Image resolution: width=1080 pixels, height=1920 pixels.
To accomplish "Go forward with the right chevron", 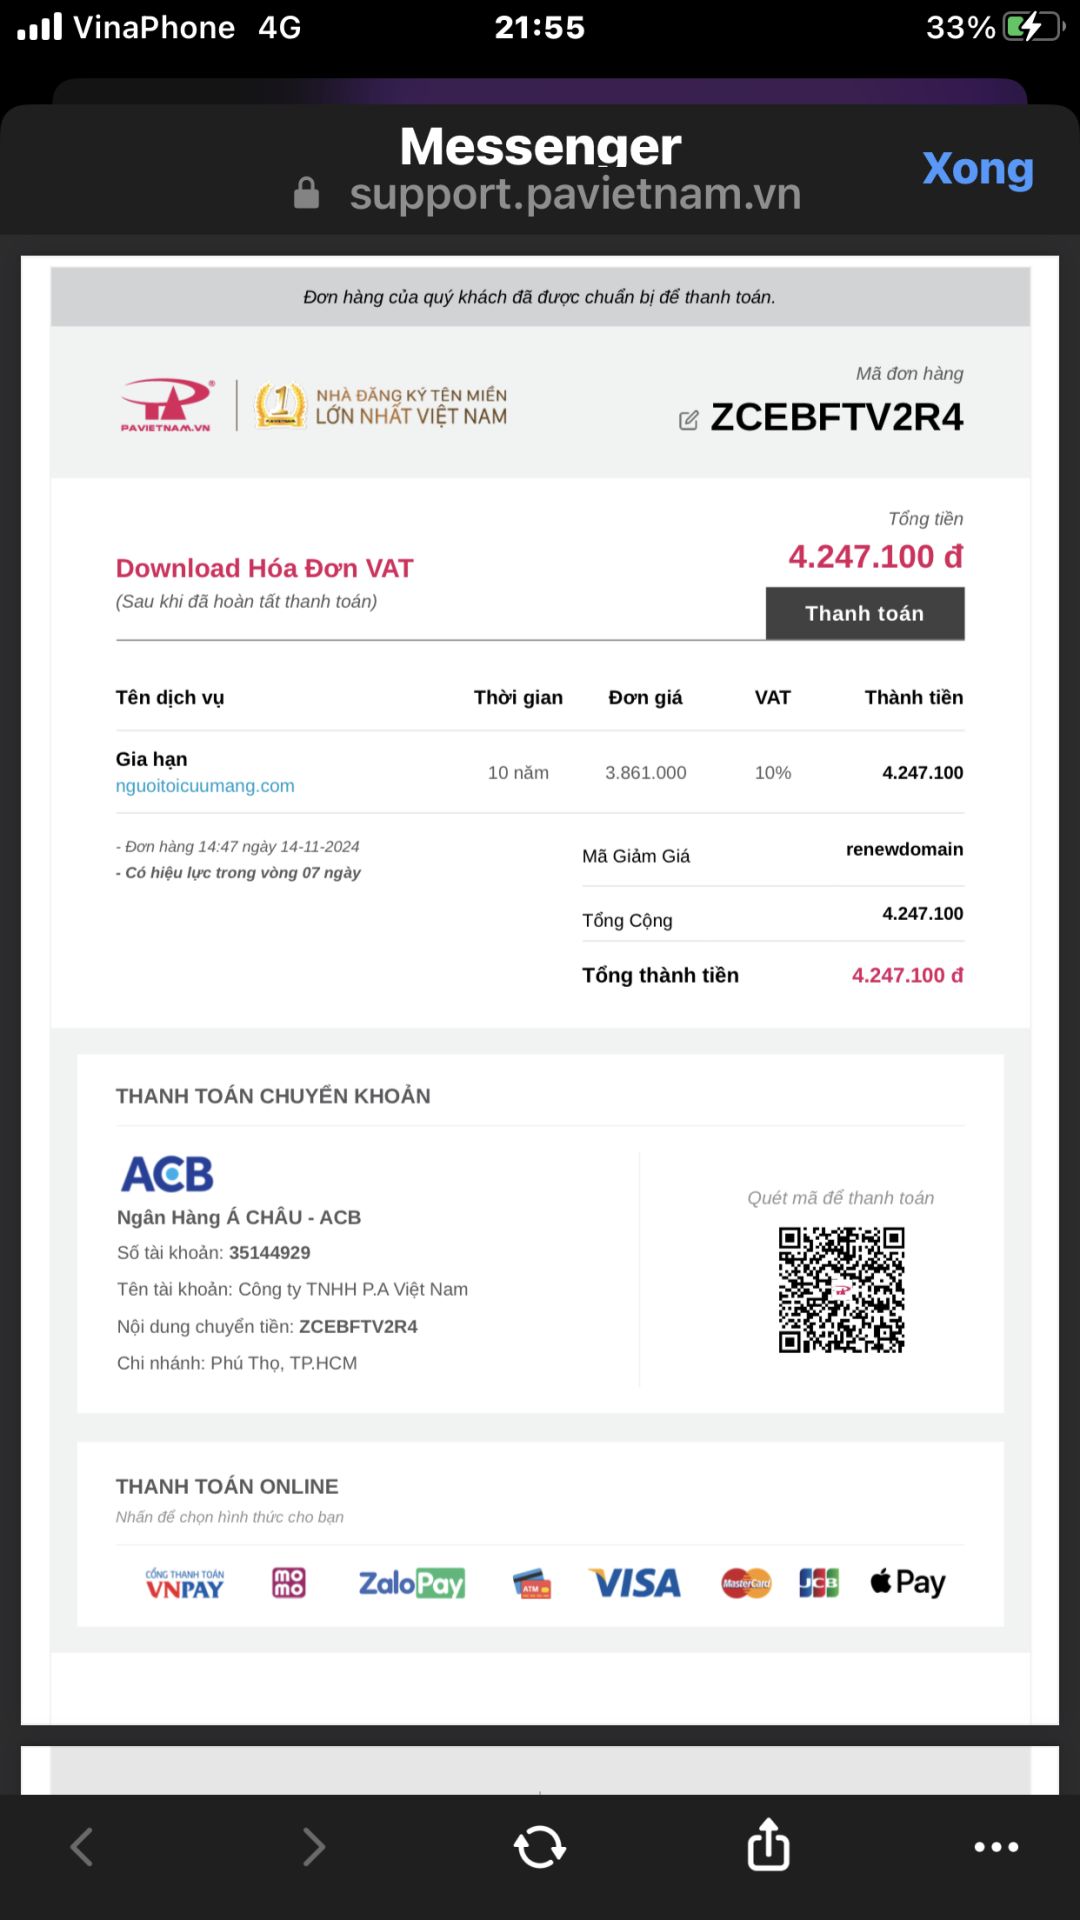I will point(313,1847).
